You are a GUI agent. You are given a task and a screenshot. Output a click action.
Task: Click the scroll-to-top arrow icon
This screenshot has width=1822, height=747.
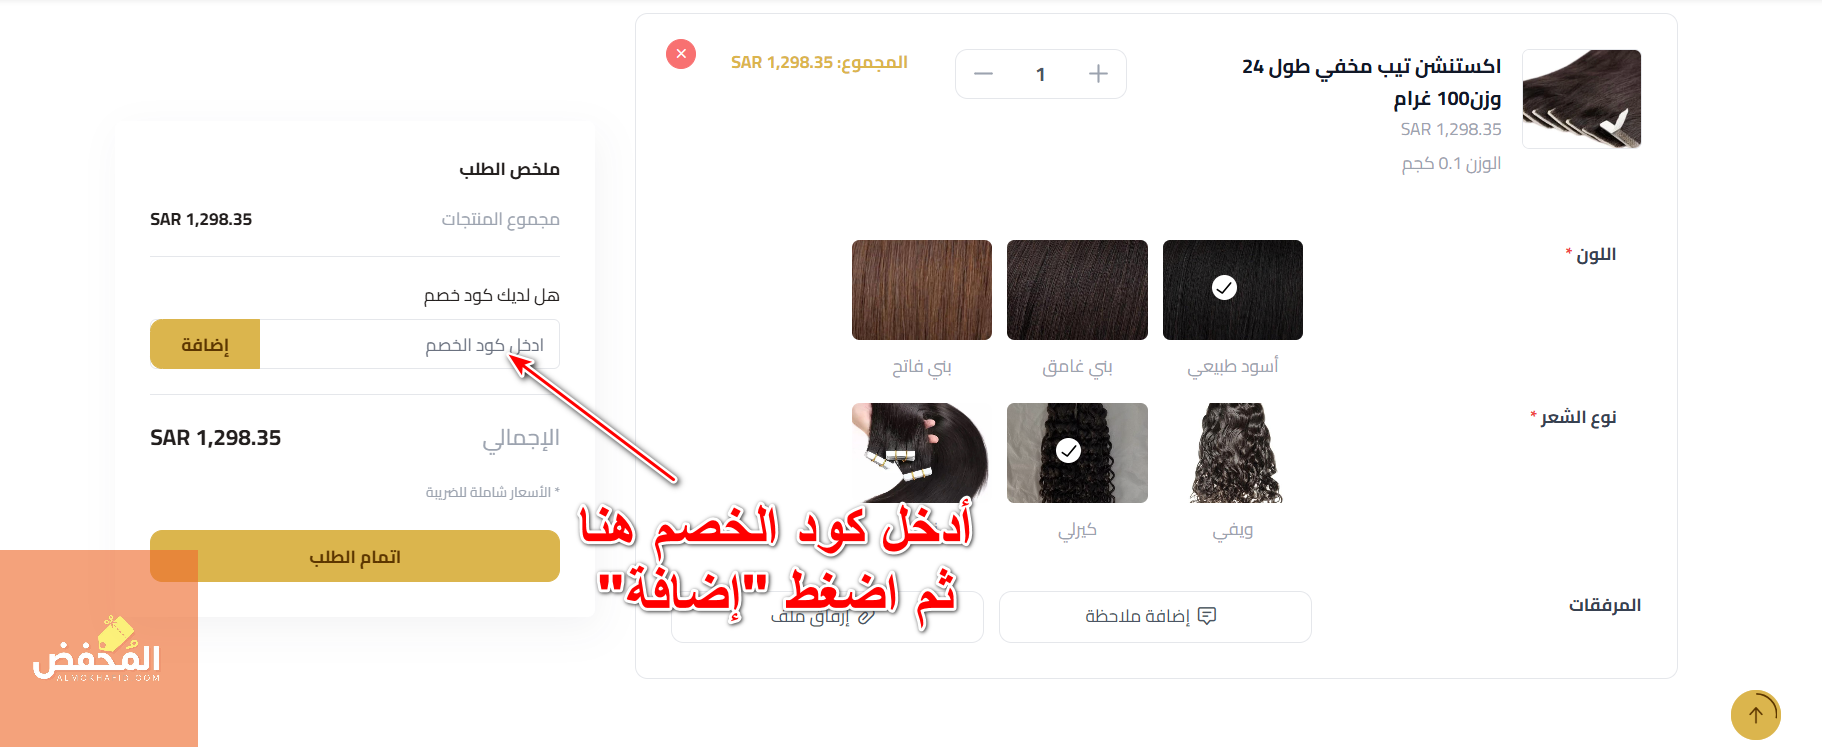pos(1756,715)
